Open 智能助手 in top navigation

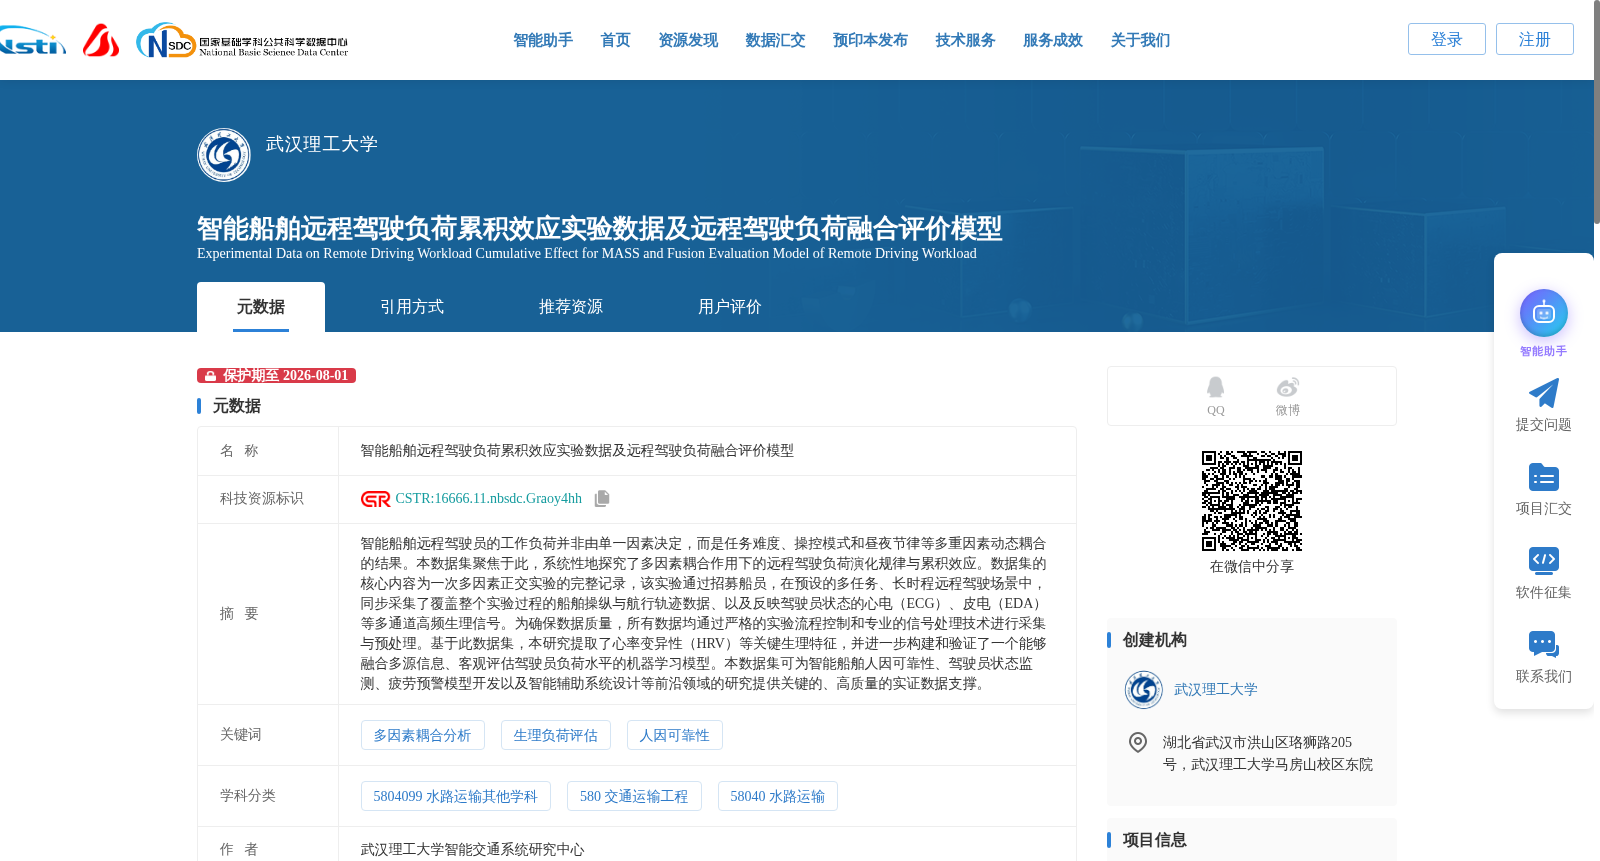(543, 40)
